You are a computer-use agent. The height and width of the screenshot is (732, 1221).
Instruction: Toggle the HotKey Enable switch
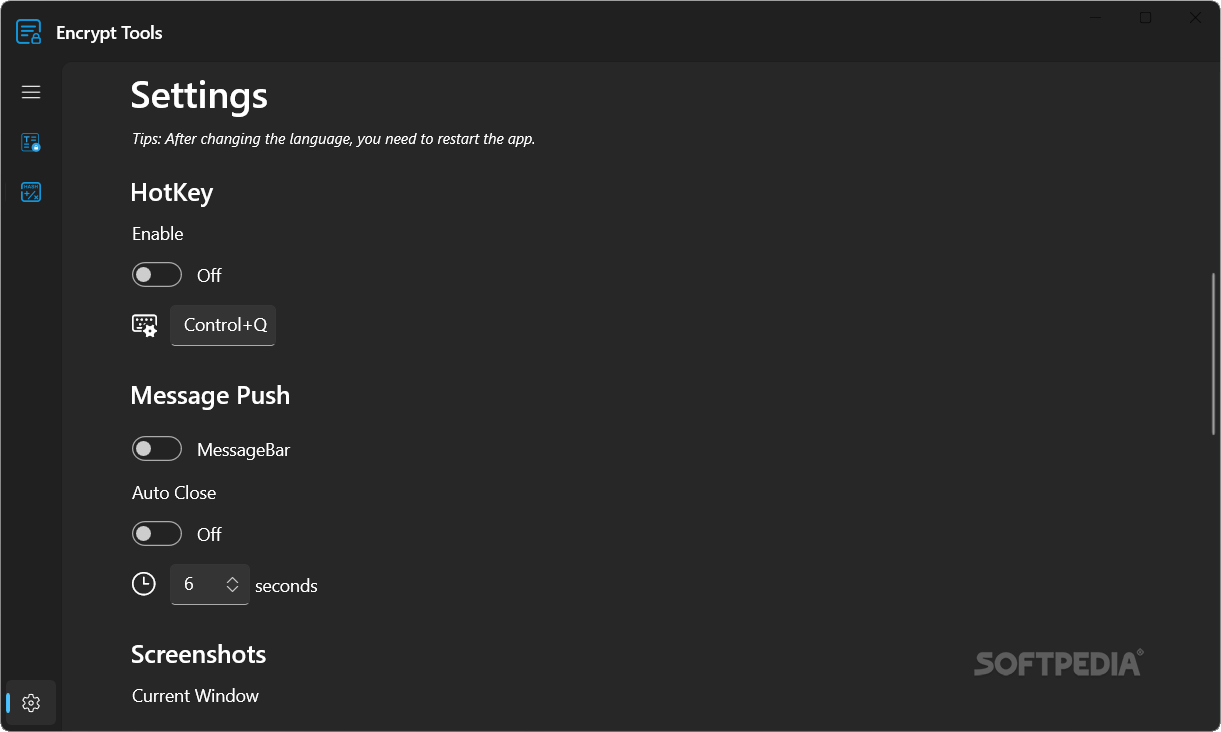click(157, 275)
